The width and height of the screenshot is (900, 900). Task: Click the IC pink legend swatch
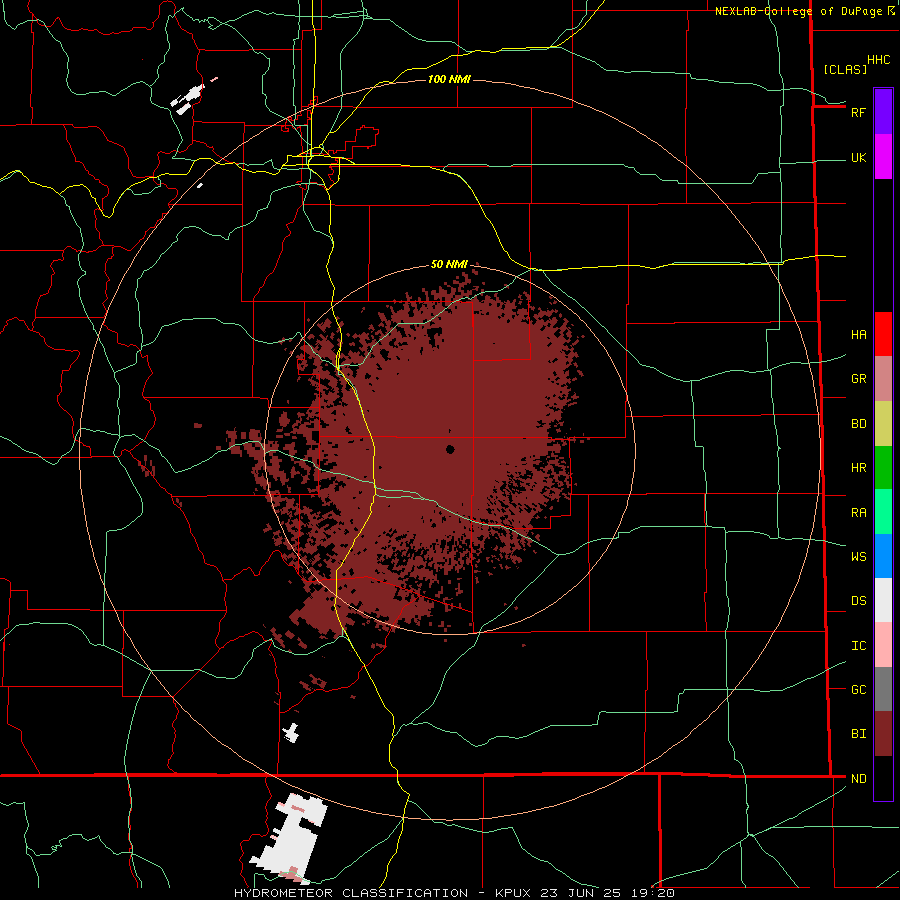pyautogui.click(x=883, y=645)
